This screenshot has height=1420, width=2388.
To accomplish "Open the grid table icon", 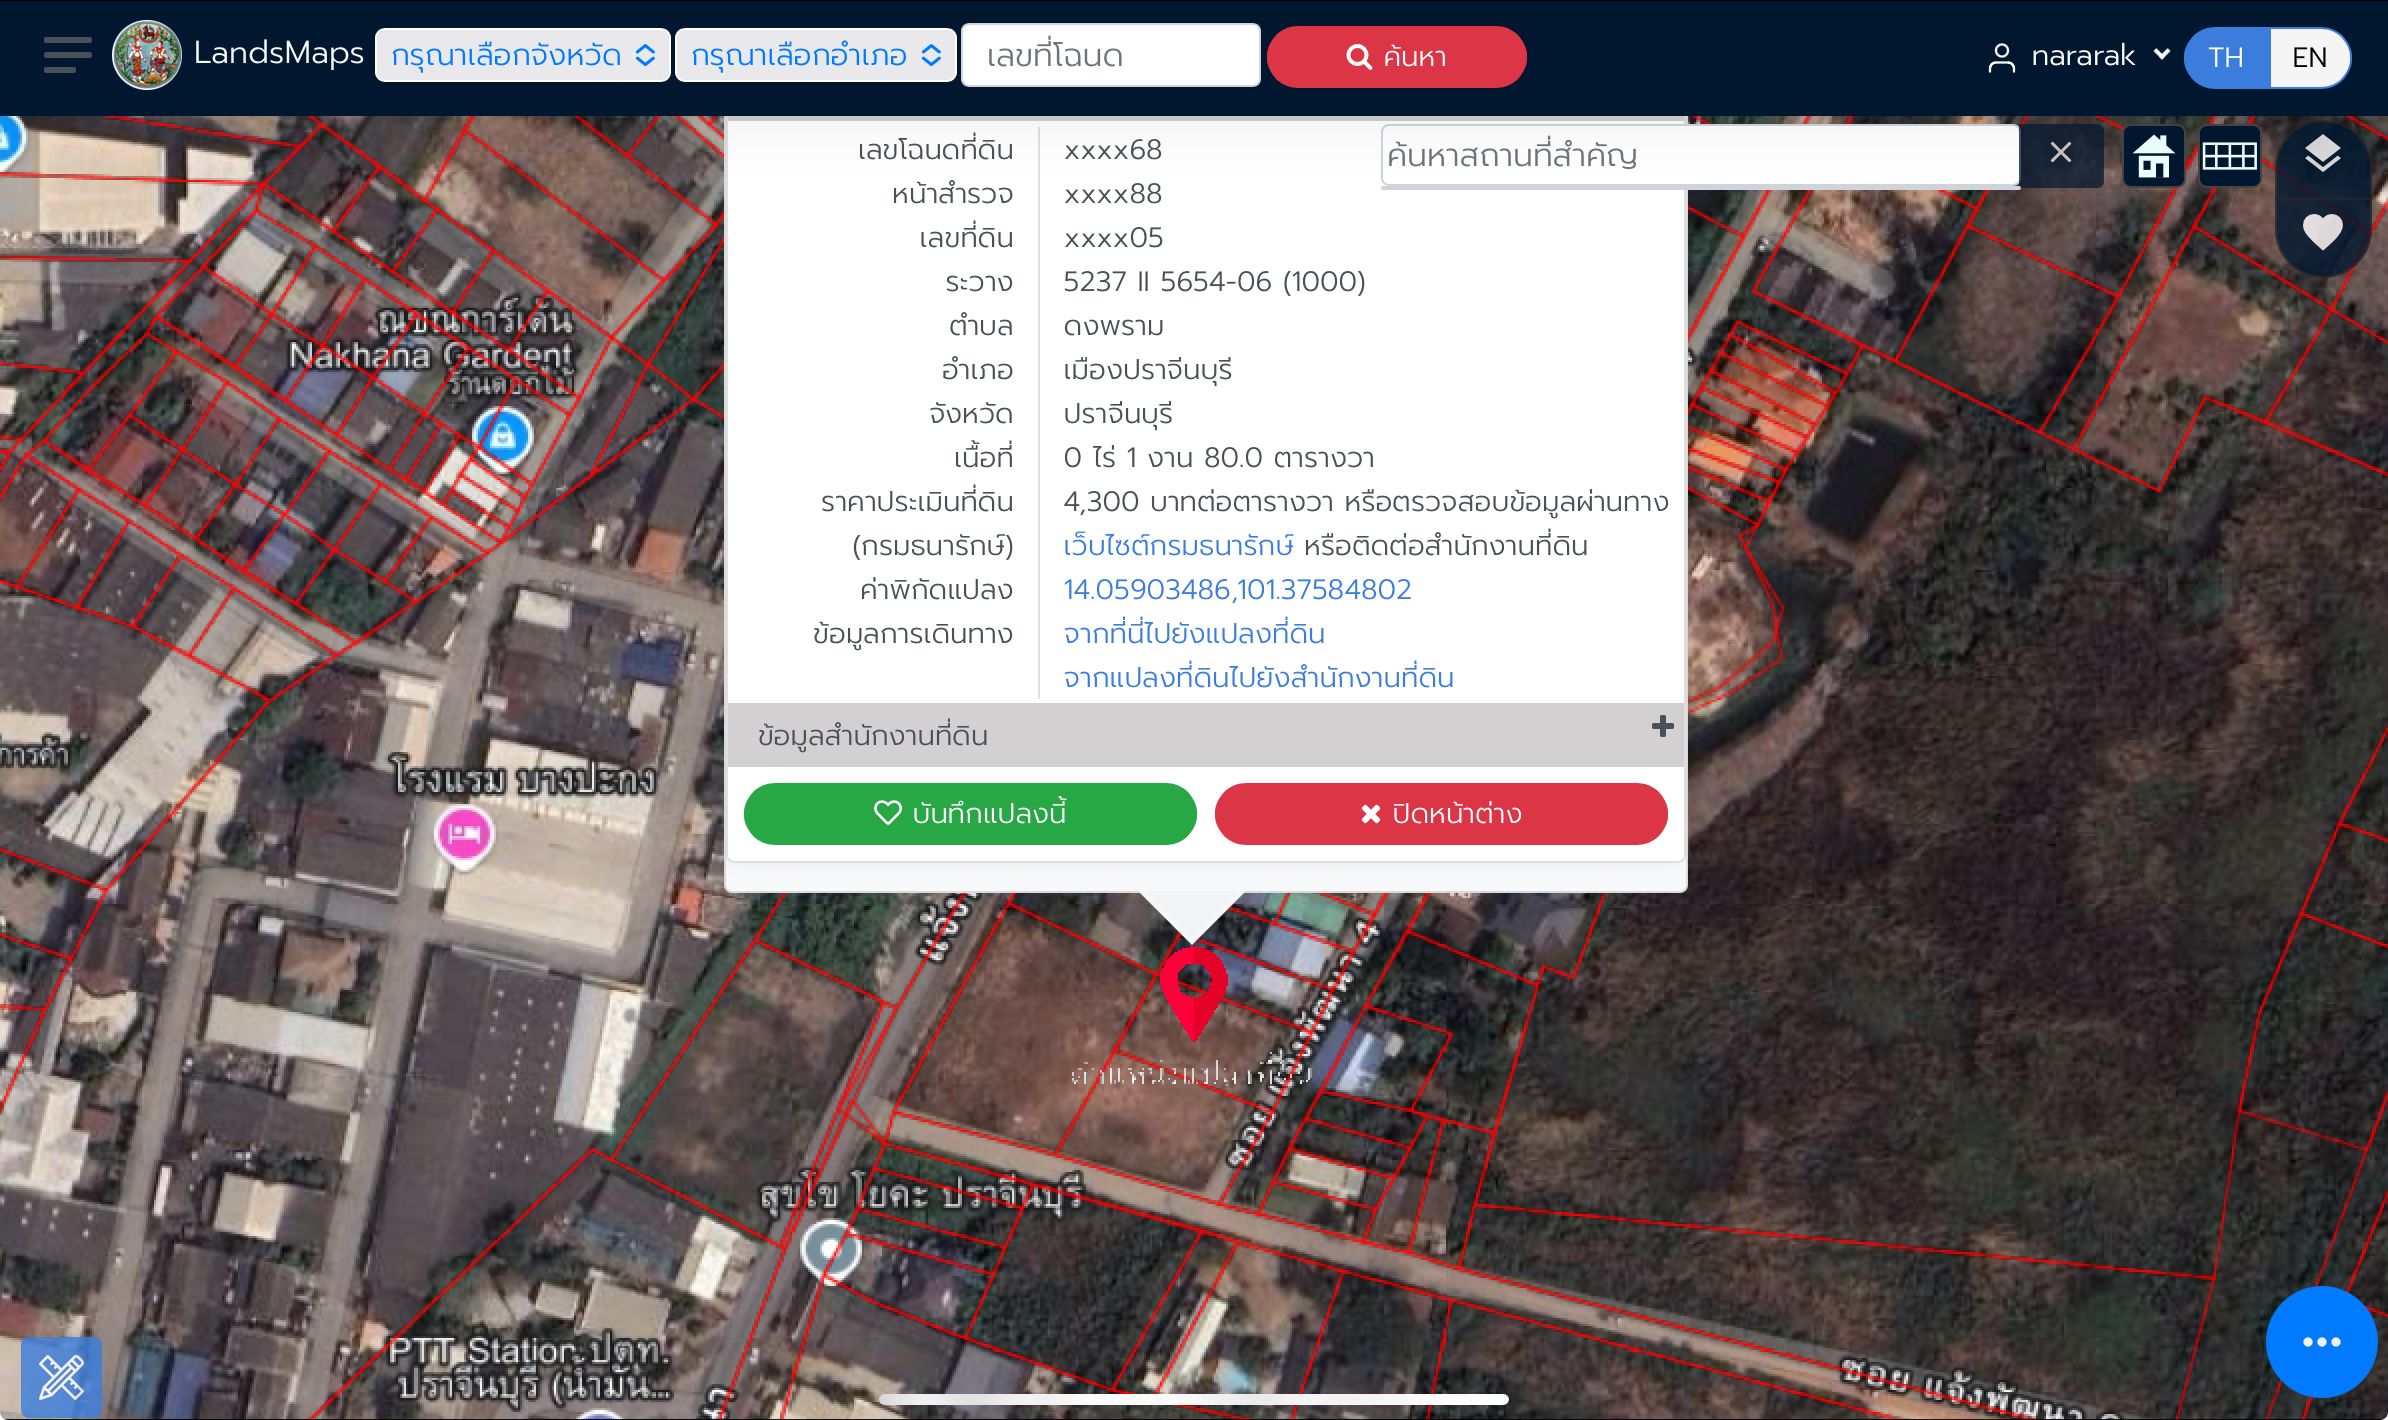I will [x=2229, y=156].
